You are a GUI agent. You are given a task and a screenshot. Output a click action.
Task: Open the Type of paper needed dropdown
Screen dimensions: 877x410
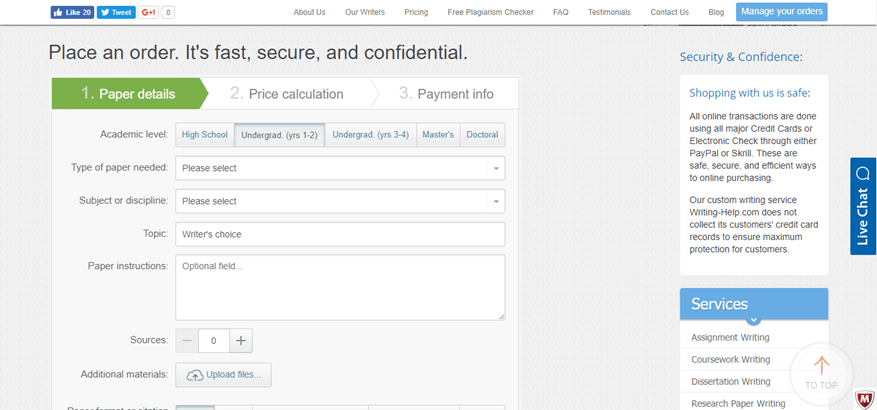tap(340, 168)
